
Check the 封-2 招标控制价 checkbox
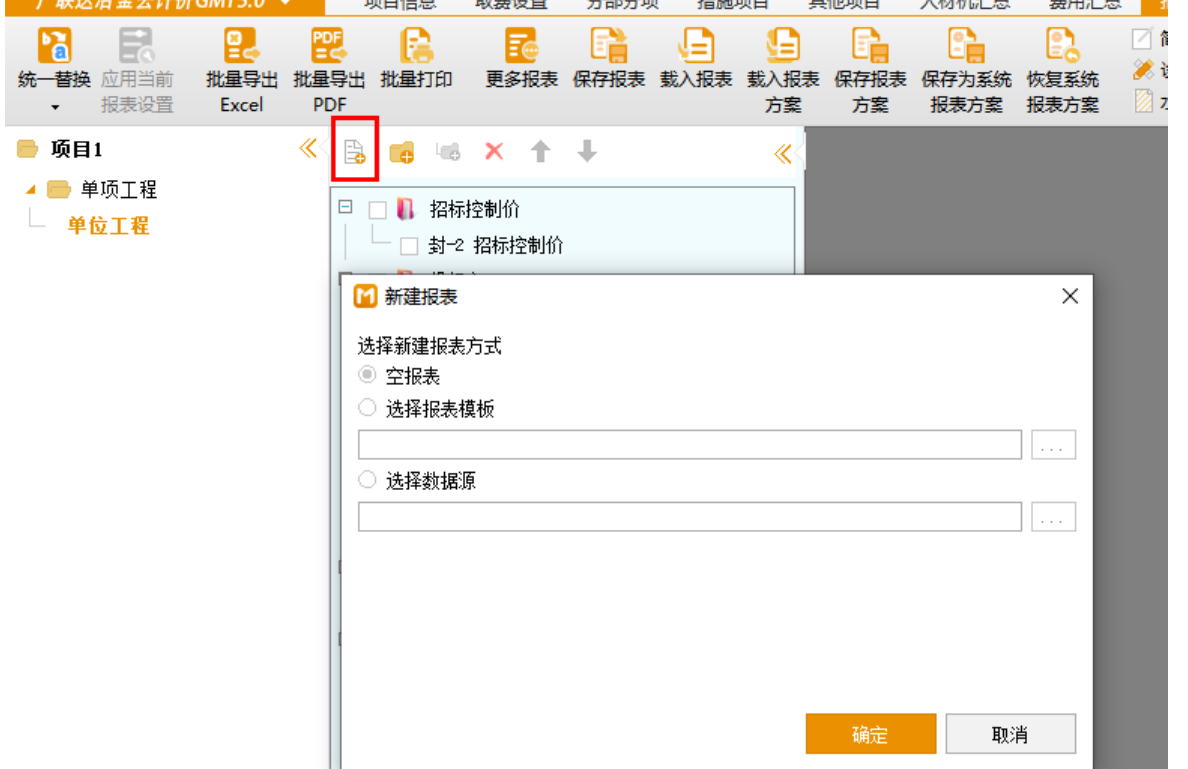pyautogui.click(x=409, y=246)
